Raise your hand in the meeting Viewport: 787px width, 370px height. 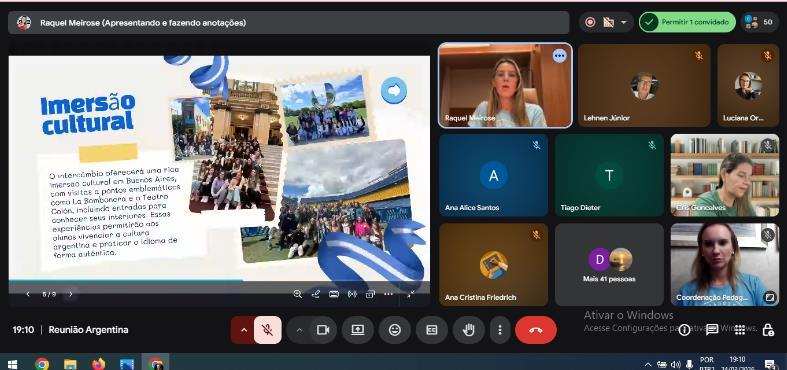click(x=469, y=330)
